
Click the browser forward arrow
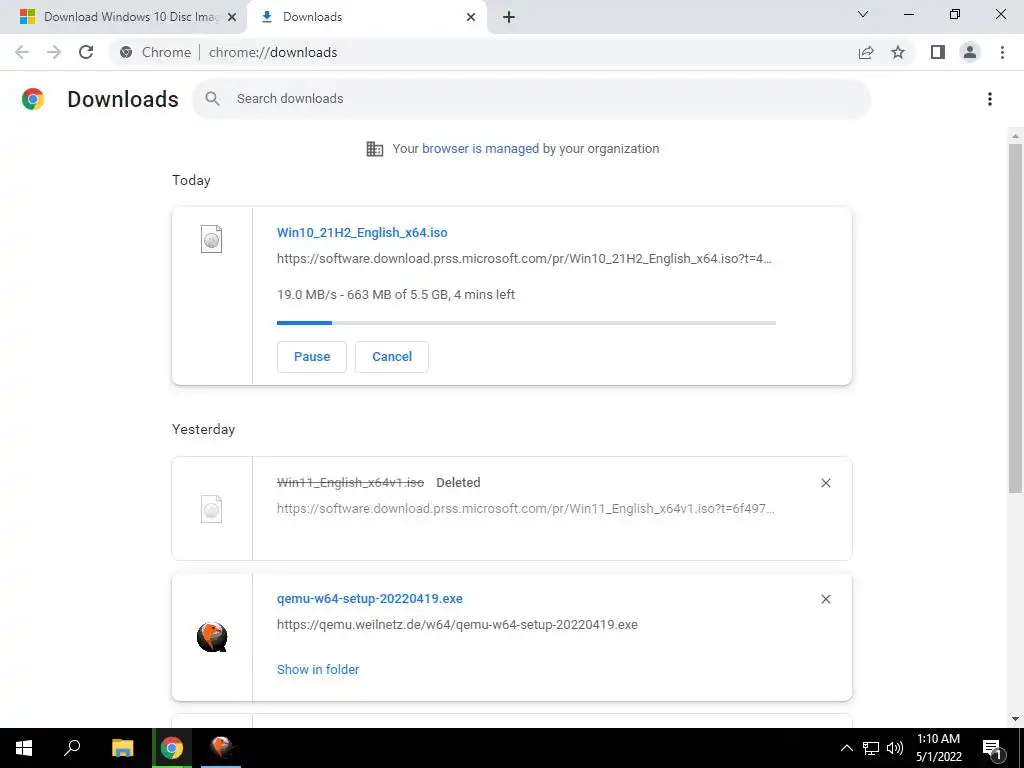(54, 52)
